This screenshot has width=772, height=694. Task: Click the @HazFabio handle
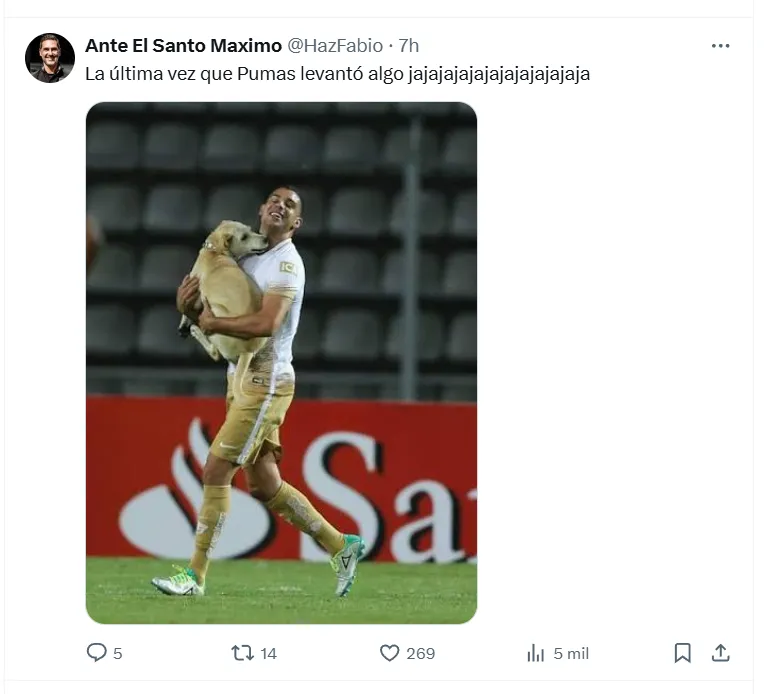tap(335, 46)
